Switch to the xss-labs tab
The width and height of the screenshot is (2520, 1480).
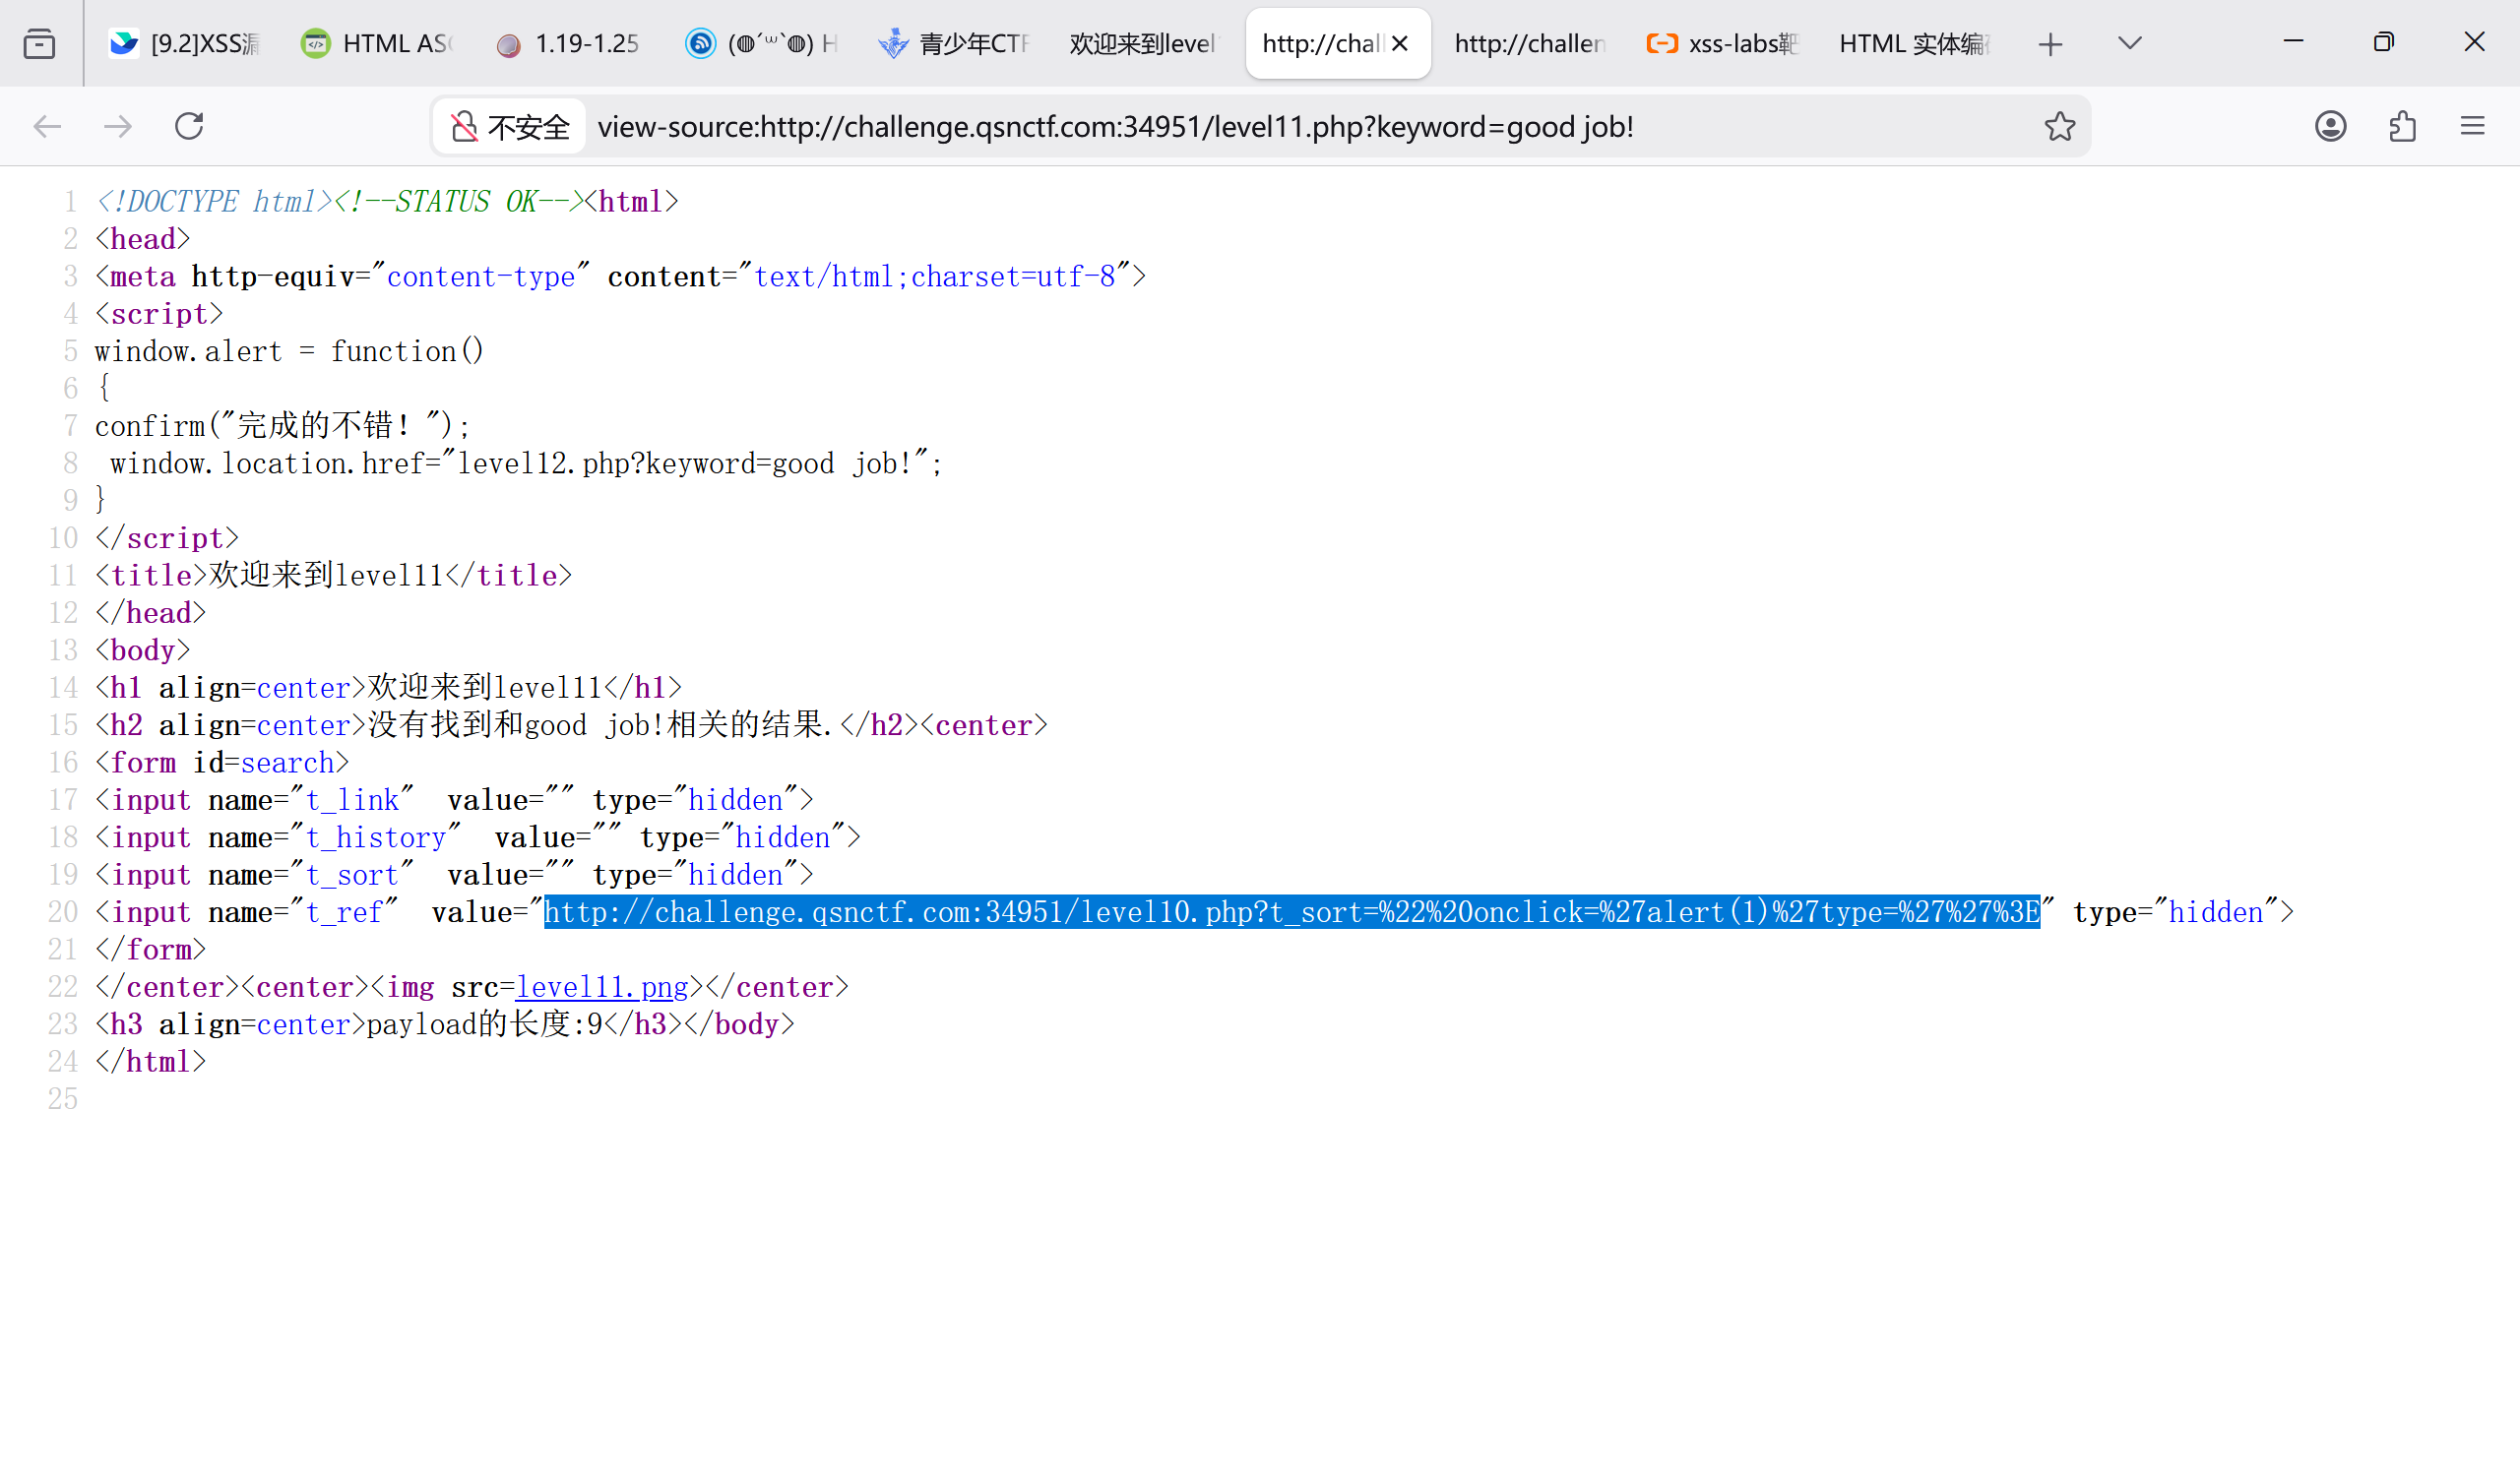(x=1722, y=44)
